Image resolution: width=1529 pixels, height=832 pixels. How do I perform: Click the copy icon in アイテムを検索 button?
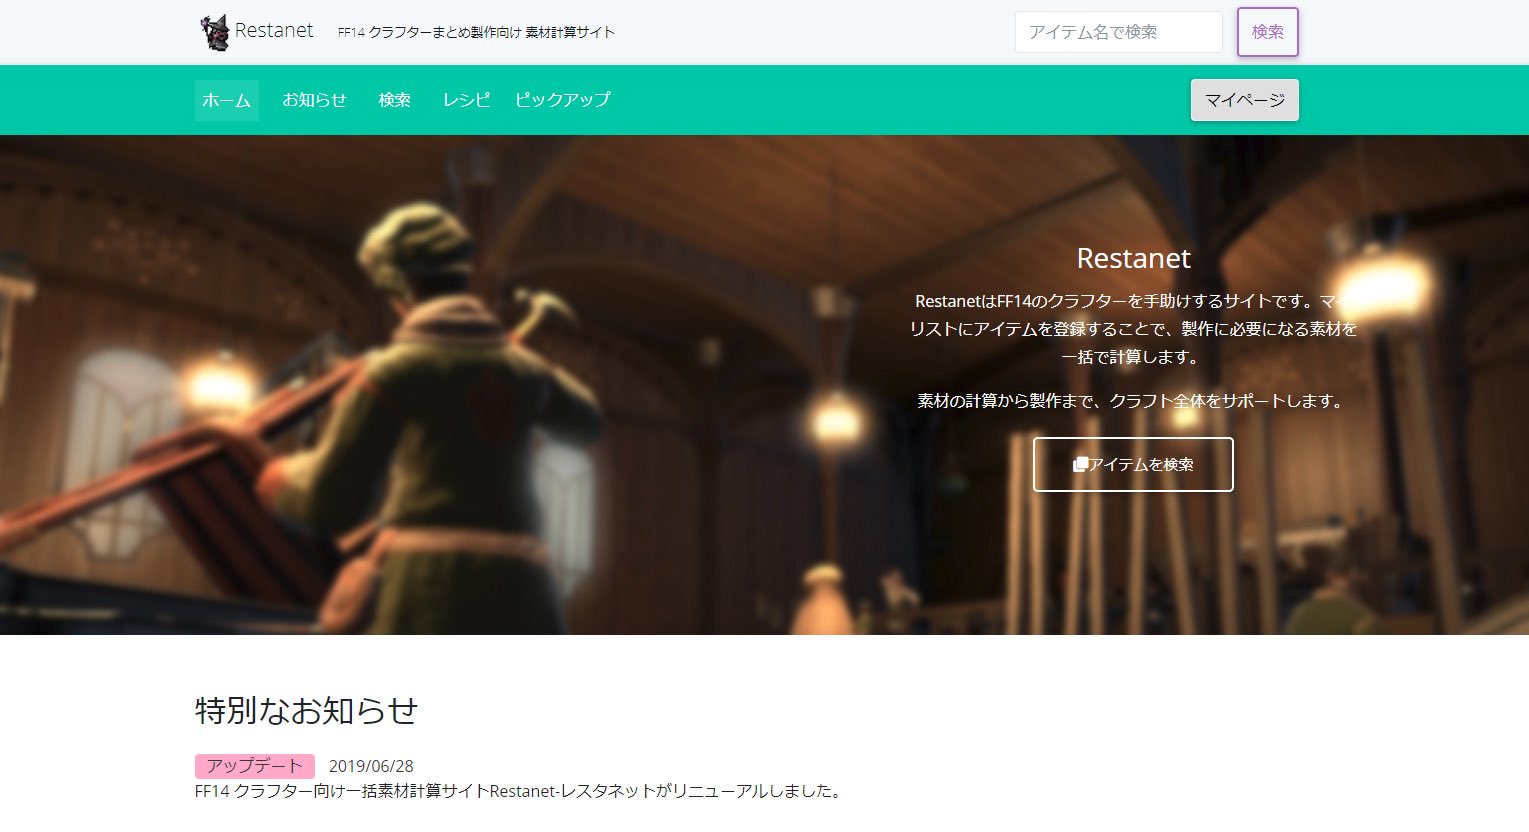[x=1080, y=464]
